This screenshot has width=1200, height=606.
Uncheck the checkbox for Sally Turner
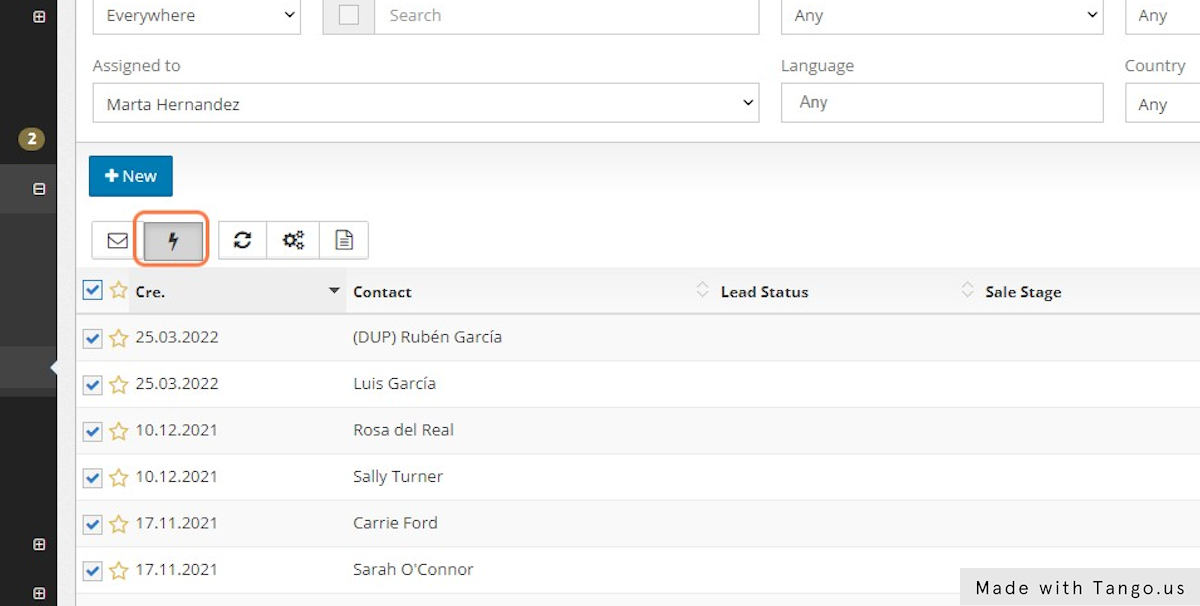point(92,478)
